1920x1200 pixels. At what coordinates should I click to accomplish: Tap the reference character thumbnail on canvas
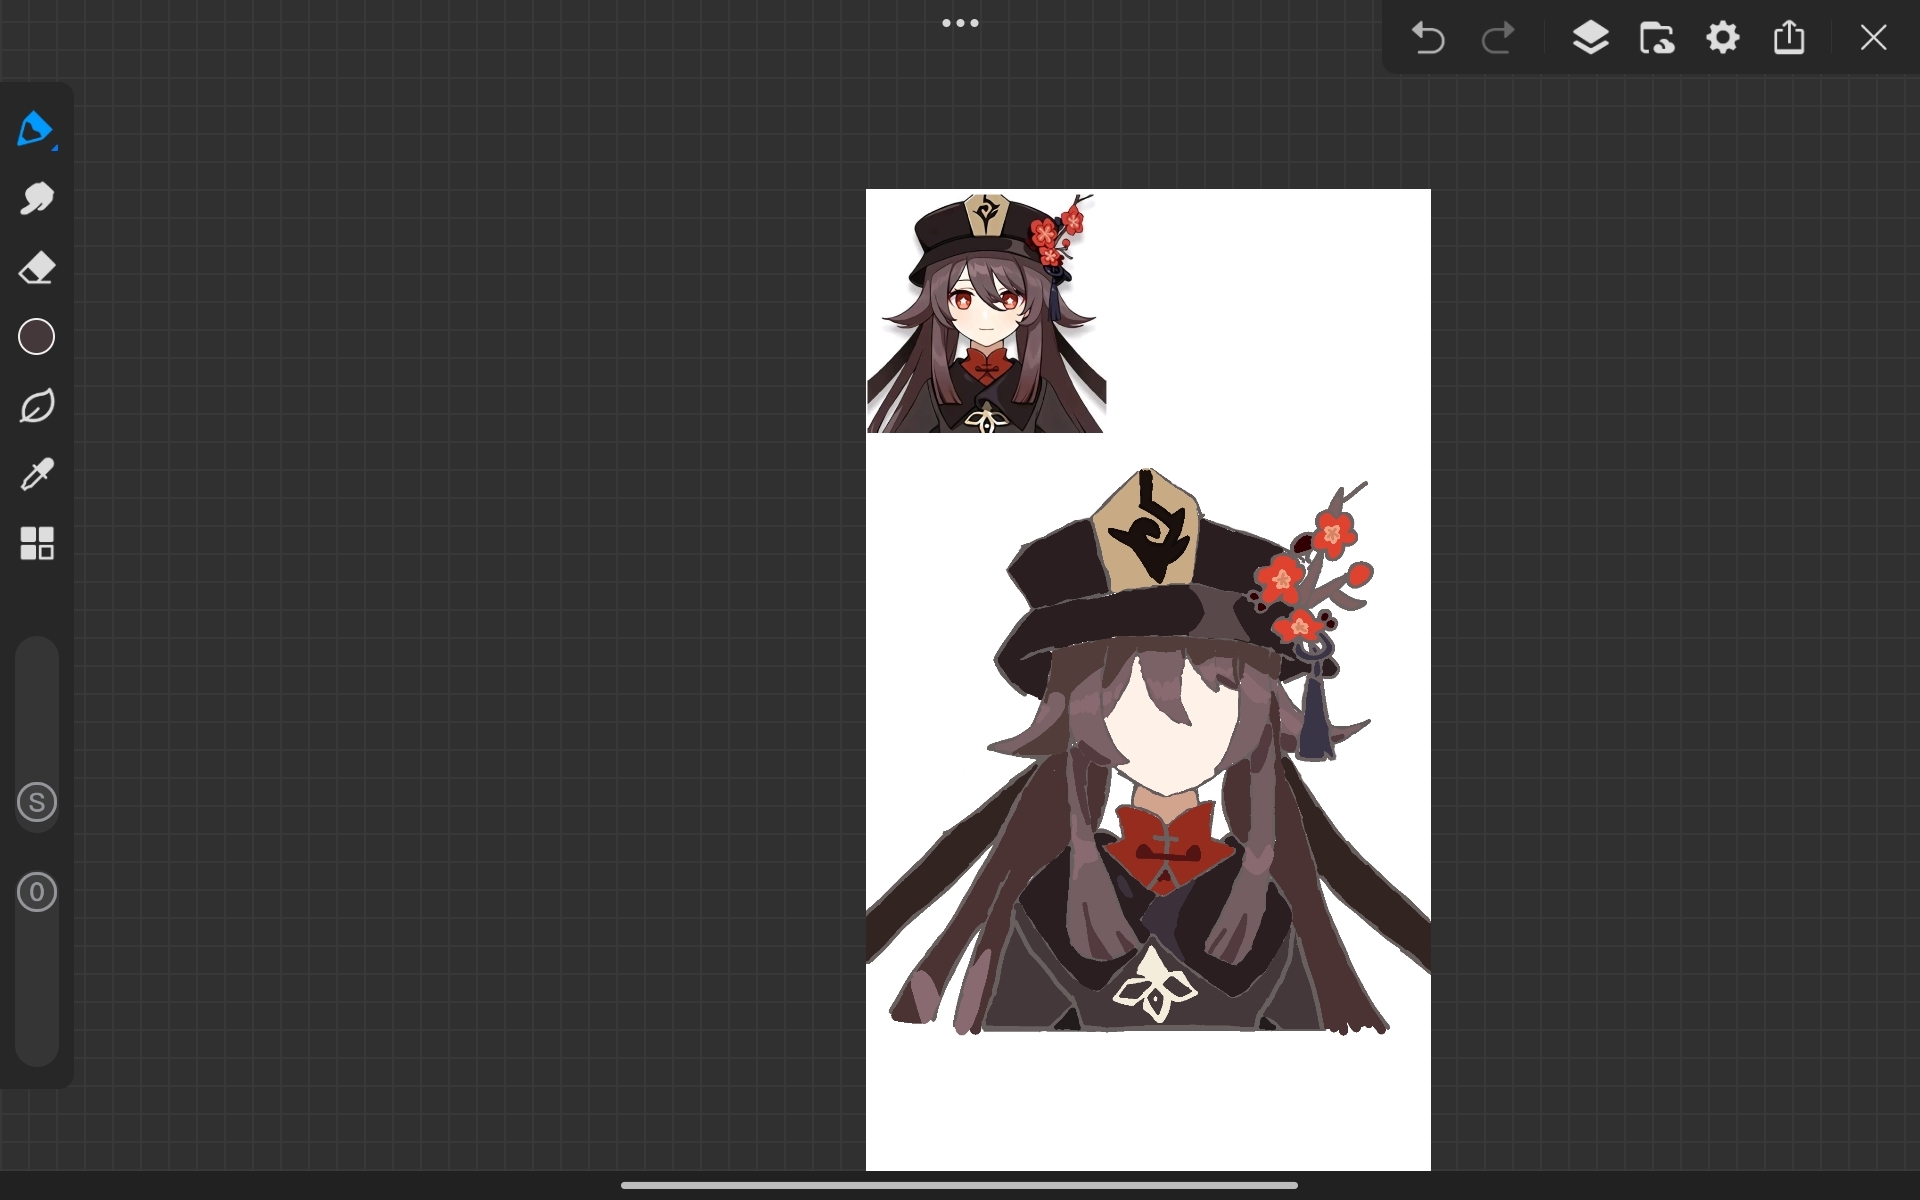[986, 312]
